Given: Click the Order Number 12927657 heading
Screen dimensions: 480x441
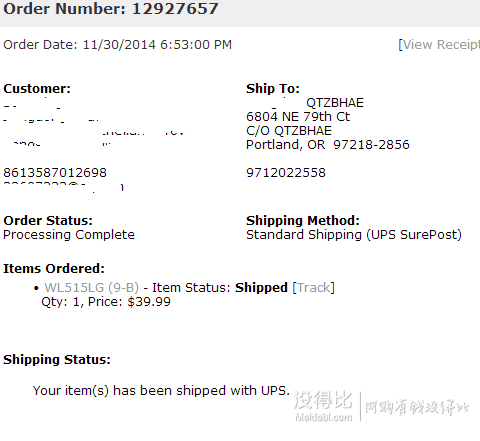Looking at the screenshot, I should 111,8.
